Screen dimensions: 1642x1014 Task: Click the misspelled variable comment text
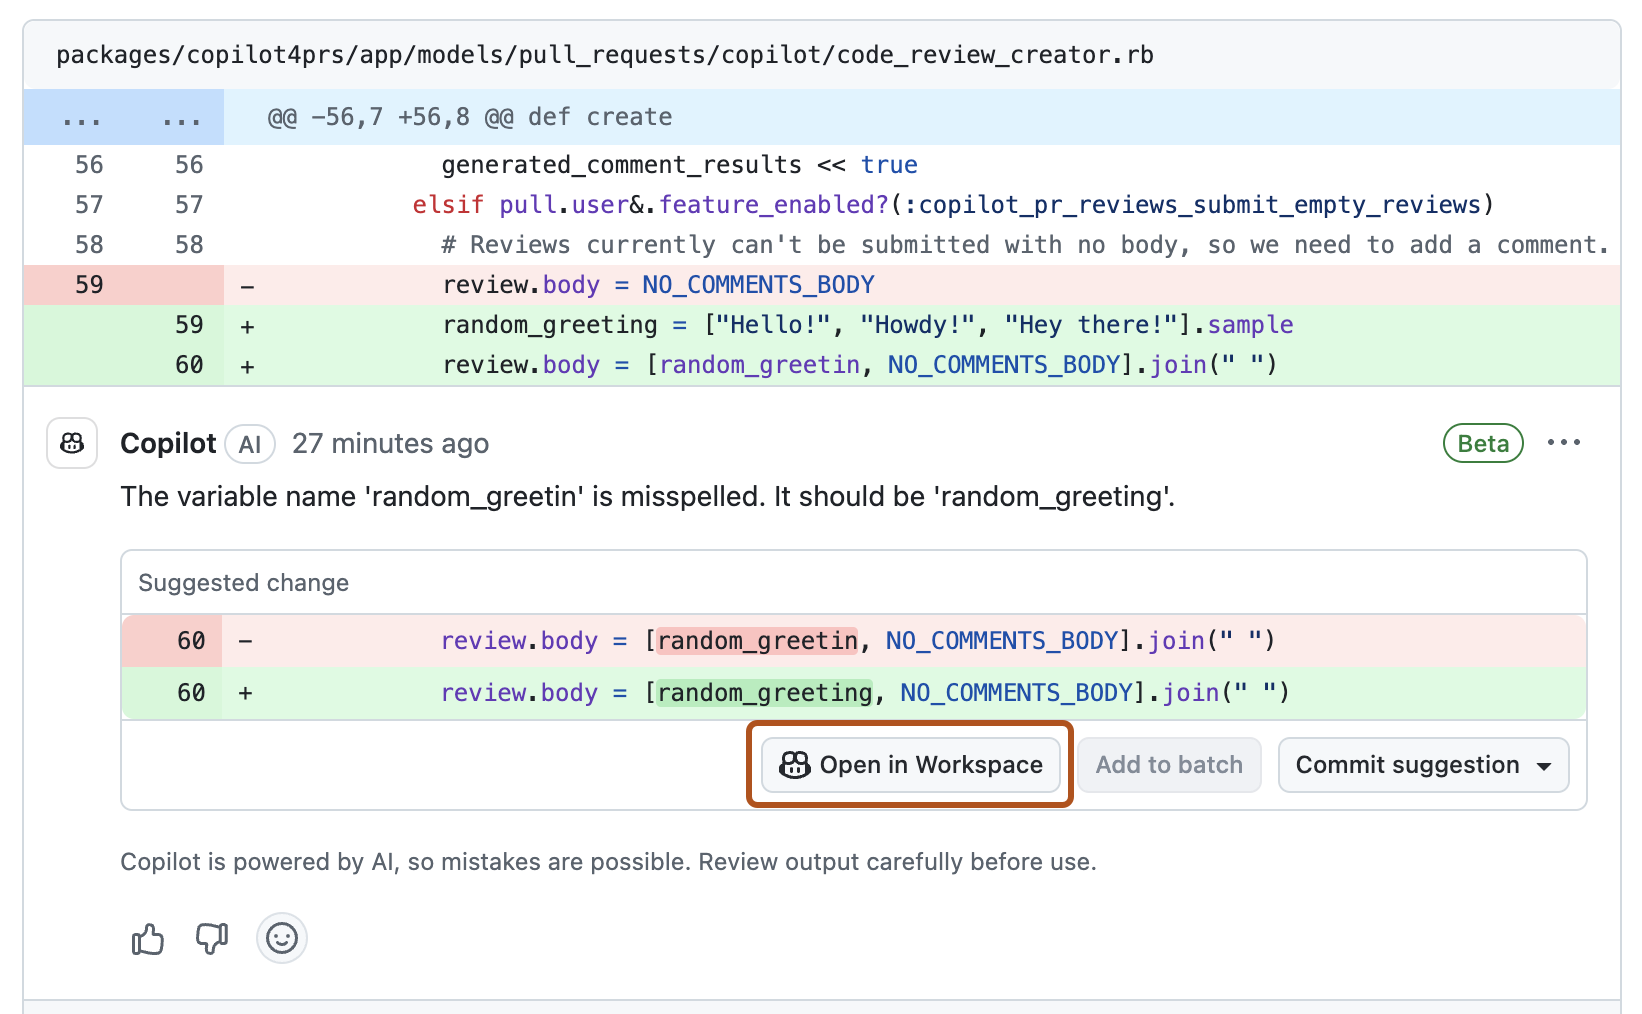coord(648,497)
